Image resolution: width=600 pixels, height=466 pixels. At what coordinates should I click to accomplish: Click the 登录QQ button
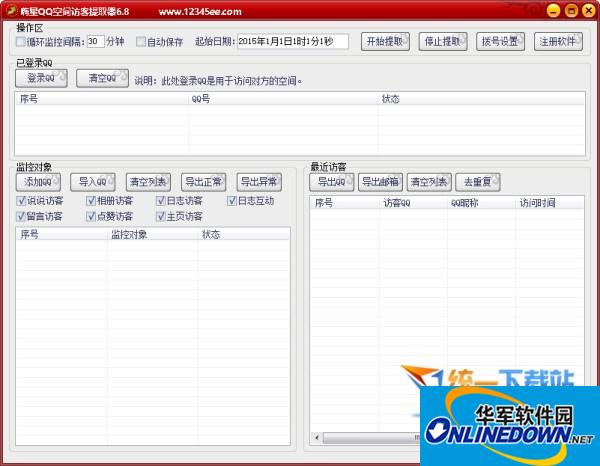click(41, 78)
